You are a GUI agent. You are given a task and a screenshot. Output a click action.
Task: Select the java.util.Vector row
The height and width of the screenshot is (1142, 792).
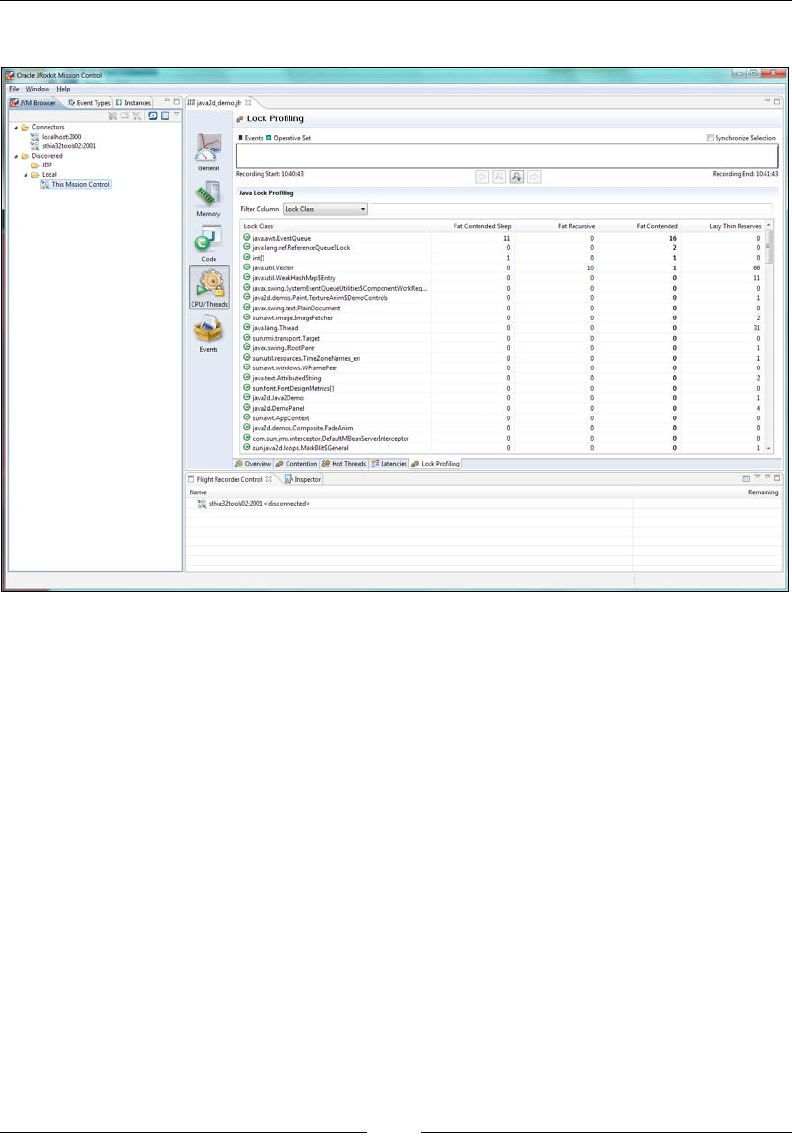coord(502,267)
